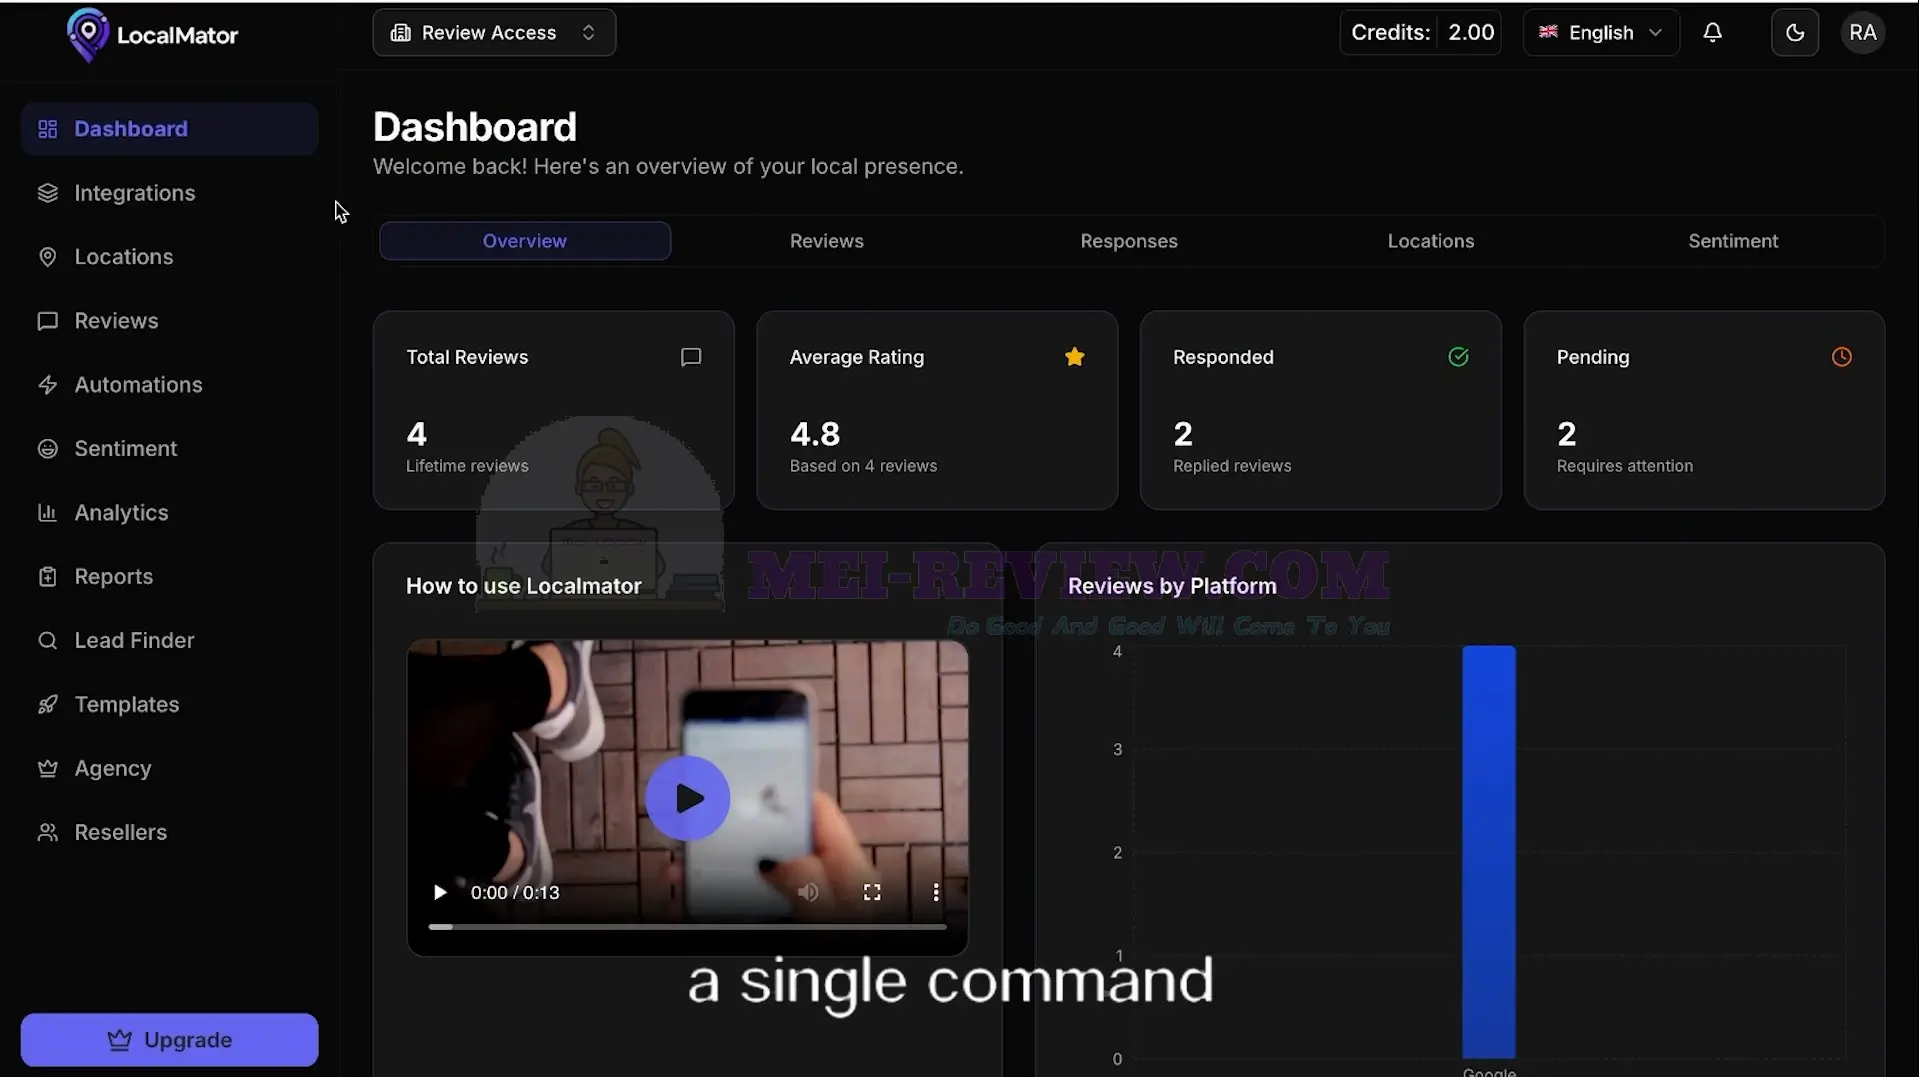Click the 'Requires attention' text
The image size is (1919, 1077).
pos(1624,466)
